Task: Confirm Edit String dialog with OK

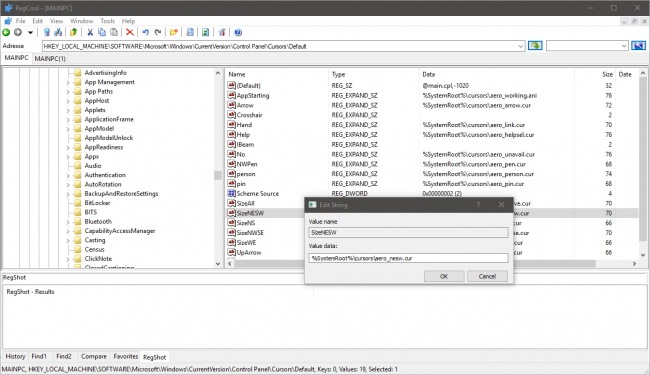Action: click(x=444, y=276)
